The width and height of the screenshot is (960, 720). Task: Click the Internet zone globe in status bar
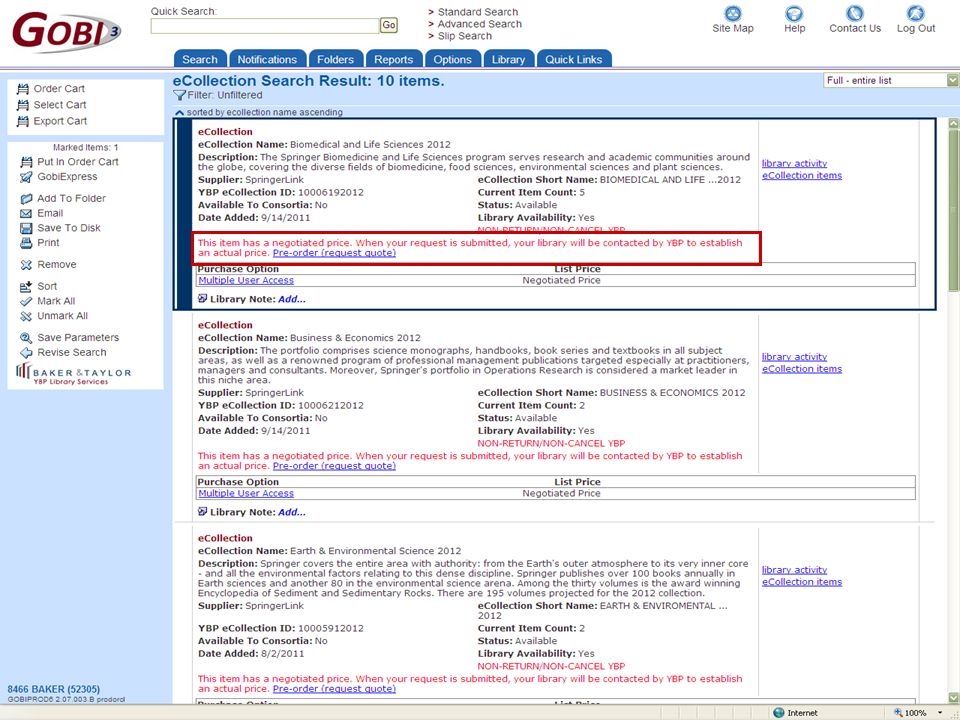pyautogui.click(x=779, y=713)
